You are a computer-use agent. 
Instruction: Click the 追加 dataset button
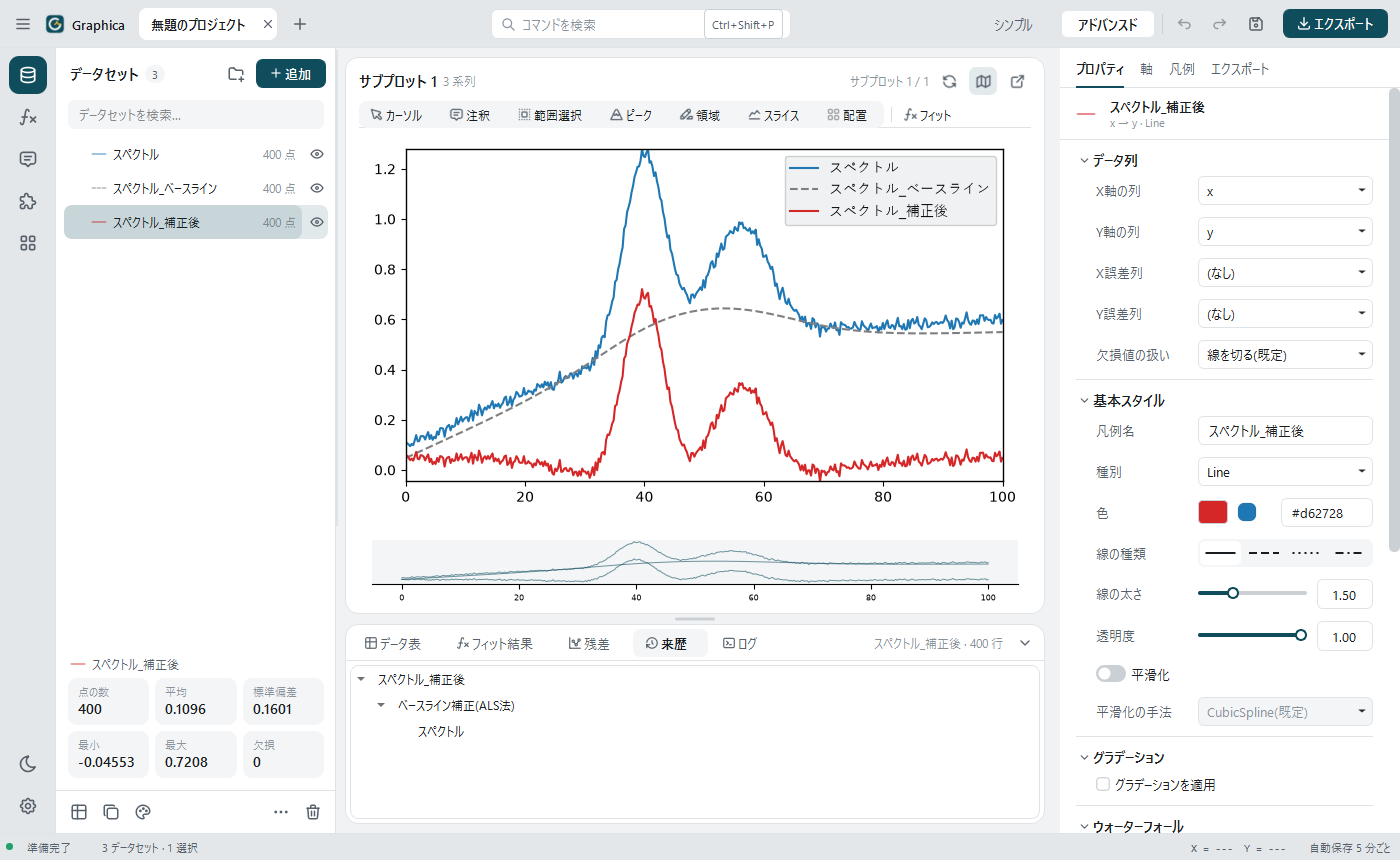[291, 74]
